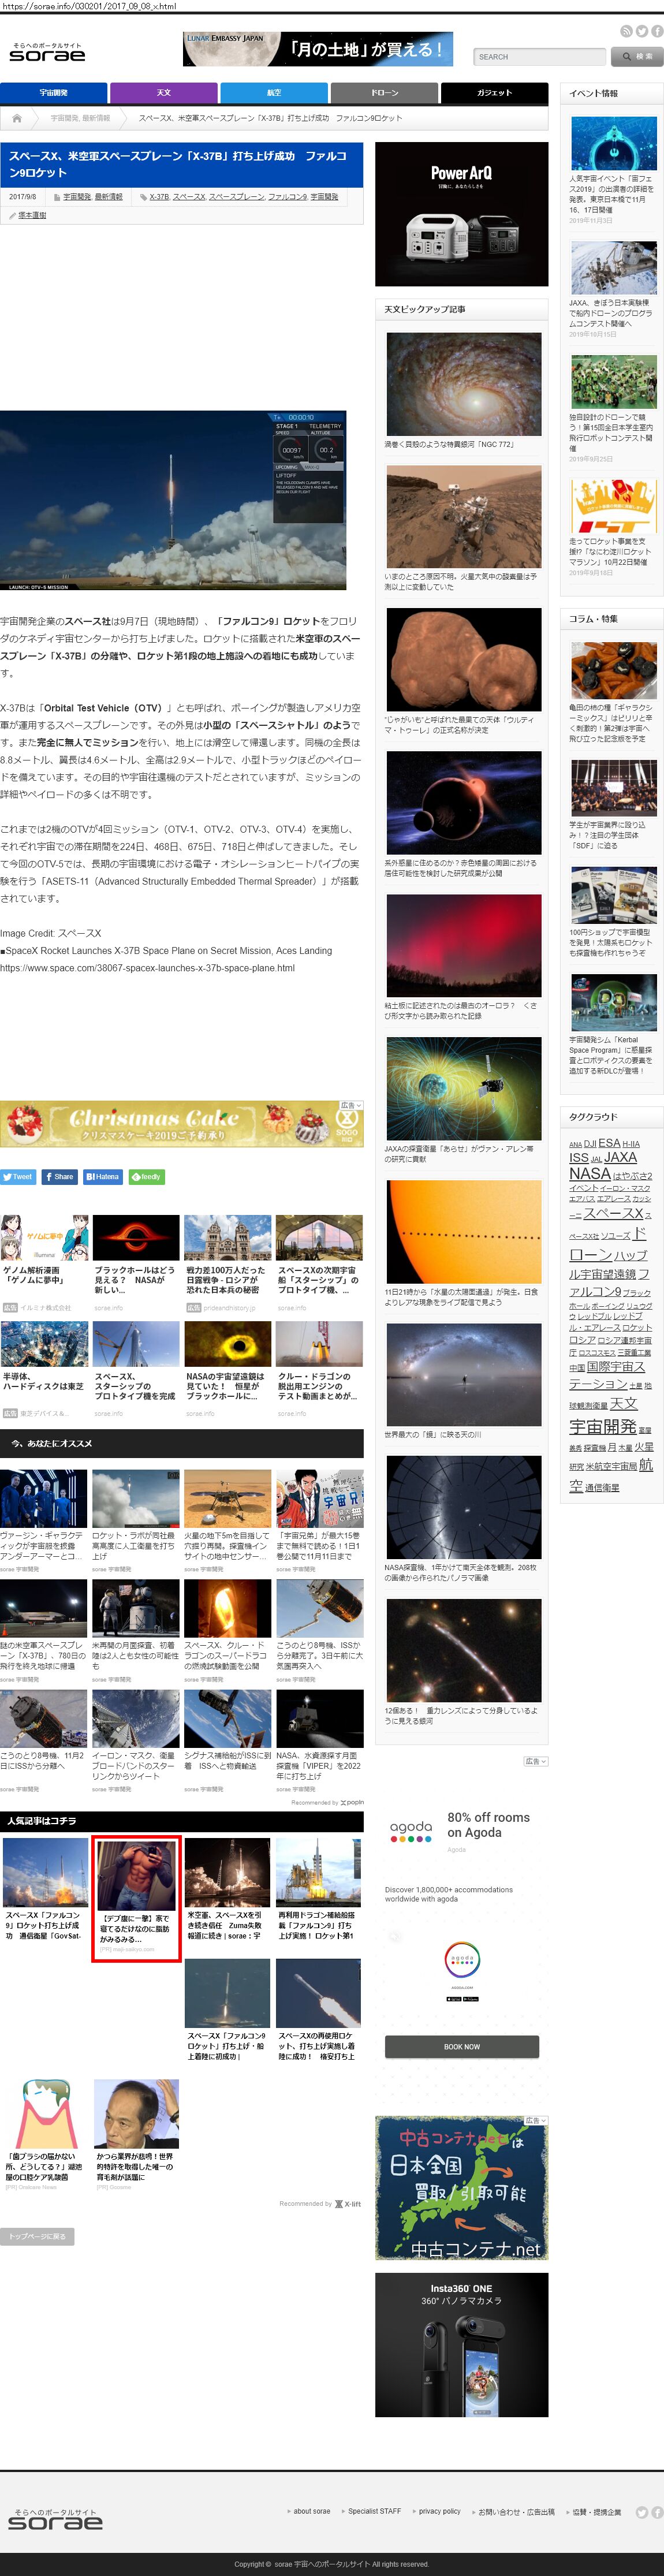The height and width of the screenshot is (2576, 664).
Task: Open the Facebook icon in header
Action: coord(656,31)
